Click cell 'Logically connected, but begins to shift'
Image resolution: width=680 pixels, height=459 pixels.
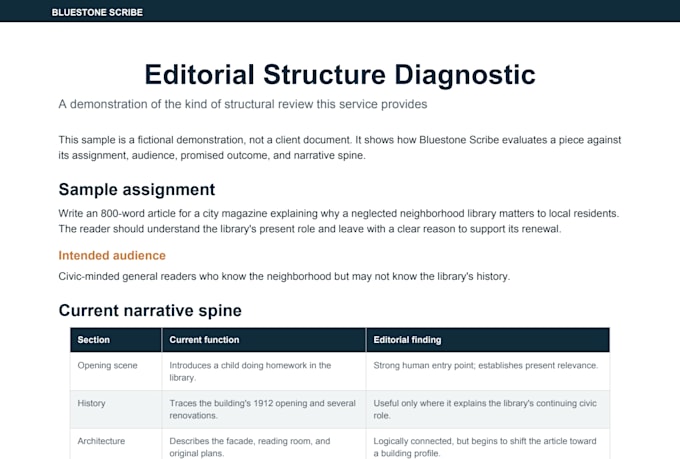pos(488,444)
